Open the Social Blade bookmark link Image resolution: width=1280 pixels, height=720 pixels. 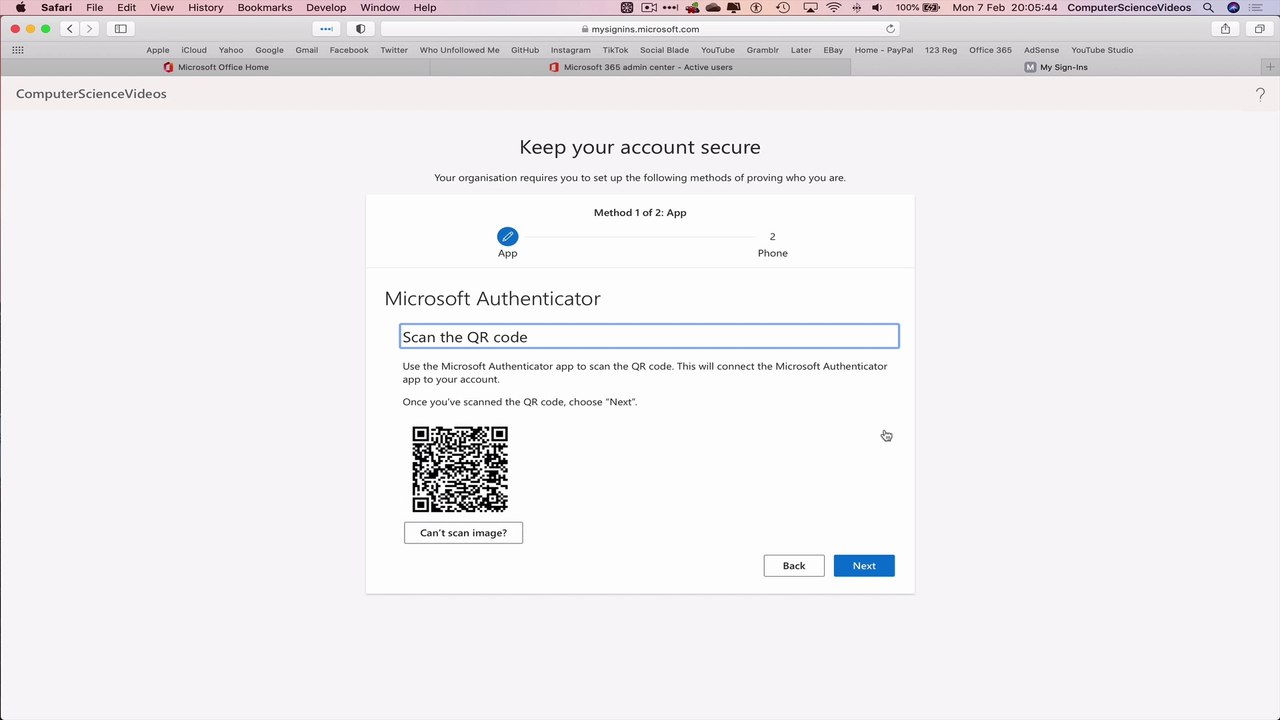click(x=664, y=50)
